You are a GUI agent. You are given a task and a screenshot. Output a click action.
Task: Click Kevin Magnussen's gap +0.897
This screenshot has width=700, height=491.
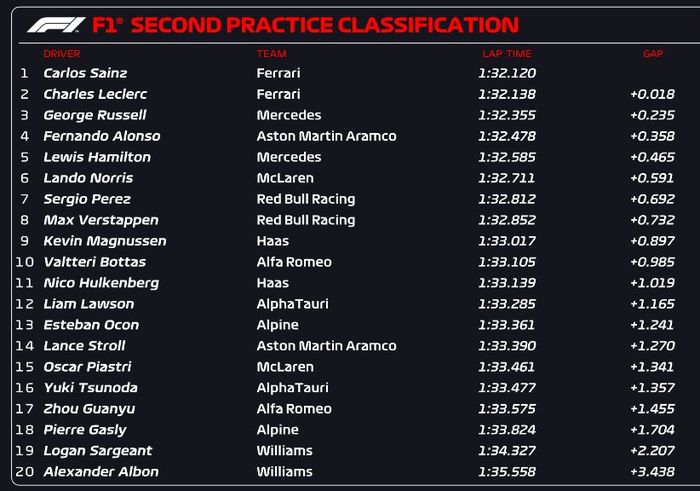coord(652,241)
